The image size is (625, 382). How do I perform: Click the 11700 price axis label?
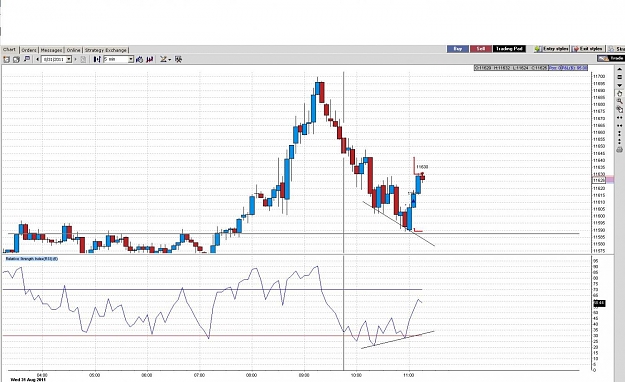(x=599, y=77)
